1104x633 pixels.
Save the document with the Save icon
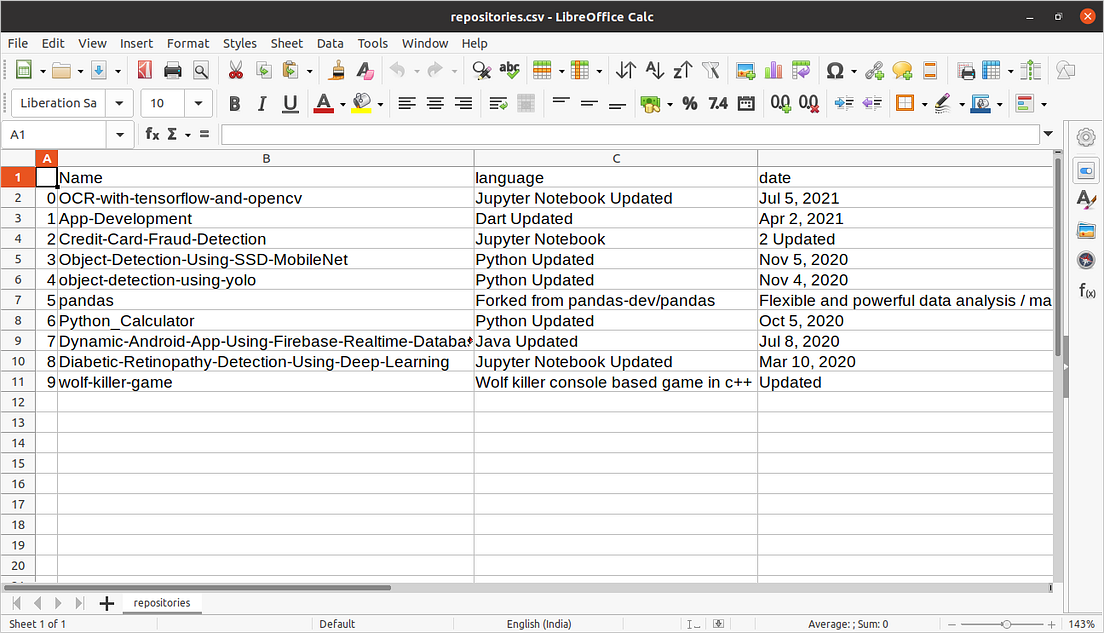point(99,70)
